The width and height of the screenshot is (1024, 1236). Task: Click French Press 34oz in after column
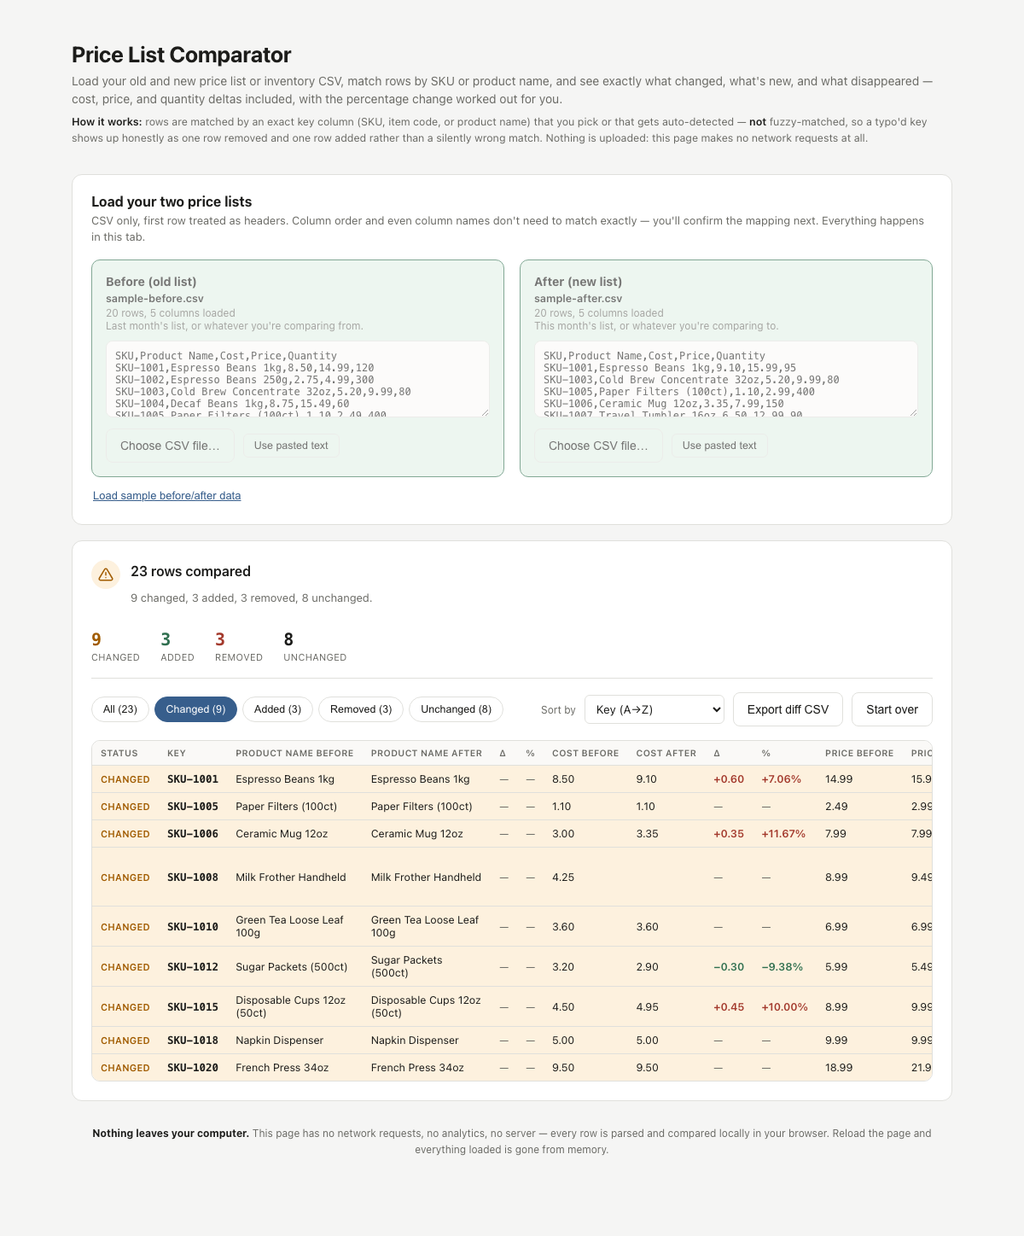coord(417,1067)
